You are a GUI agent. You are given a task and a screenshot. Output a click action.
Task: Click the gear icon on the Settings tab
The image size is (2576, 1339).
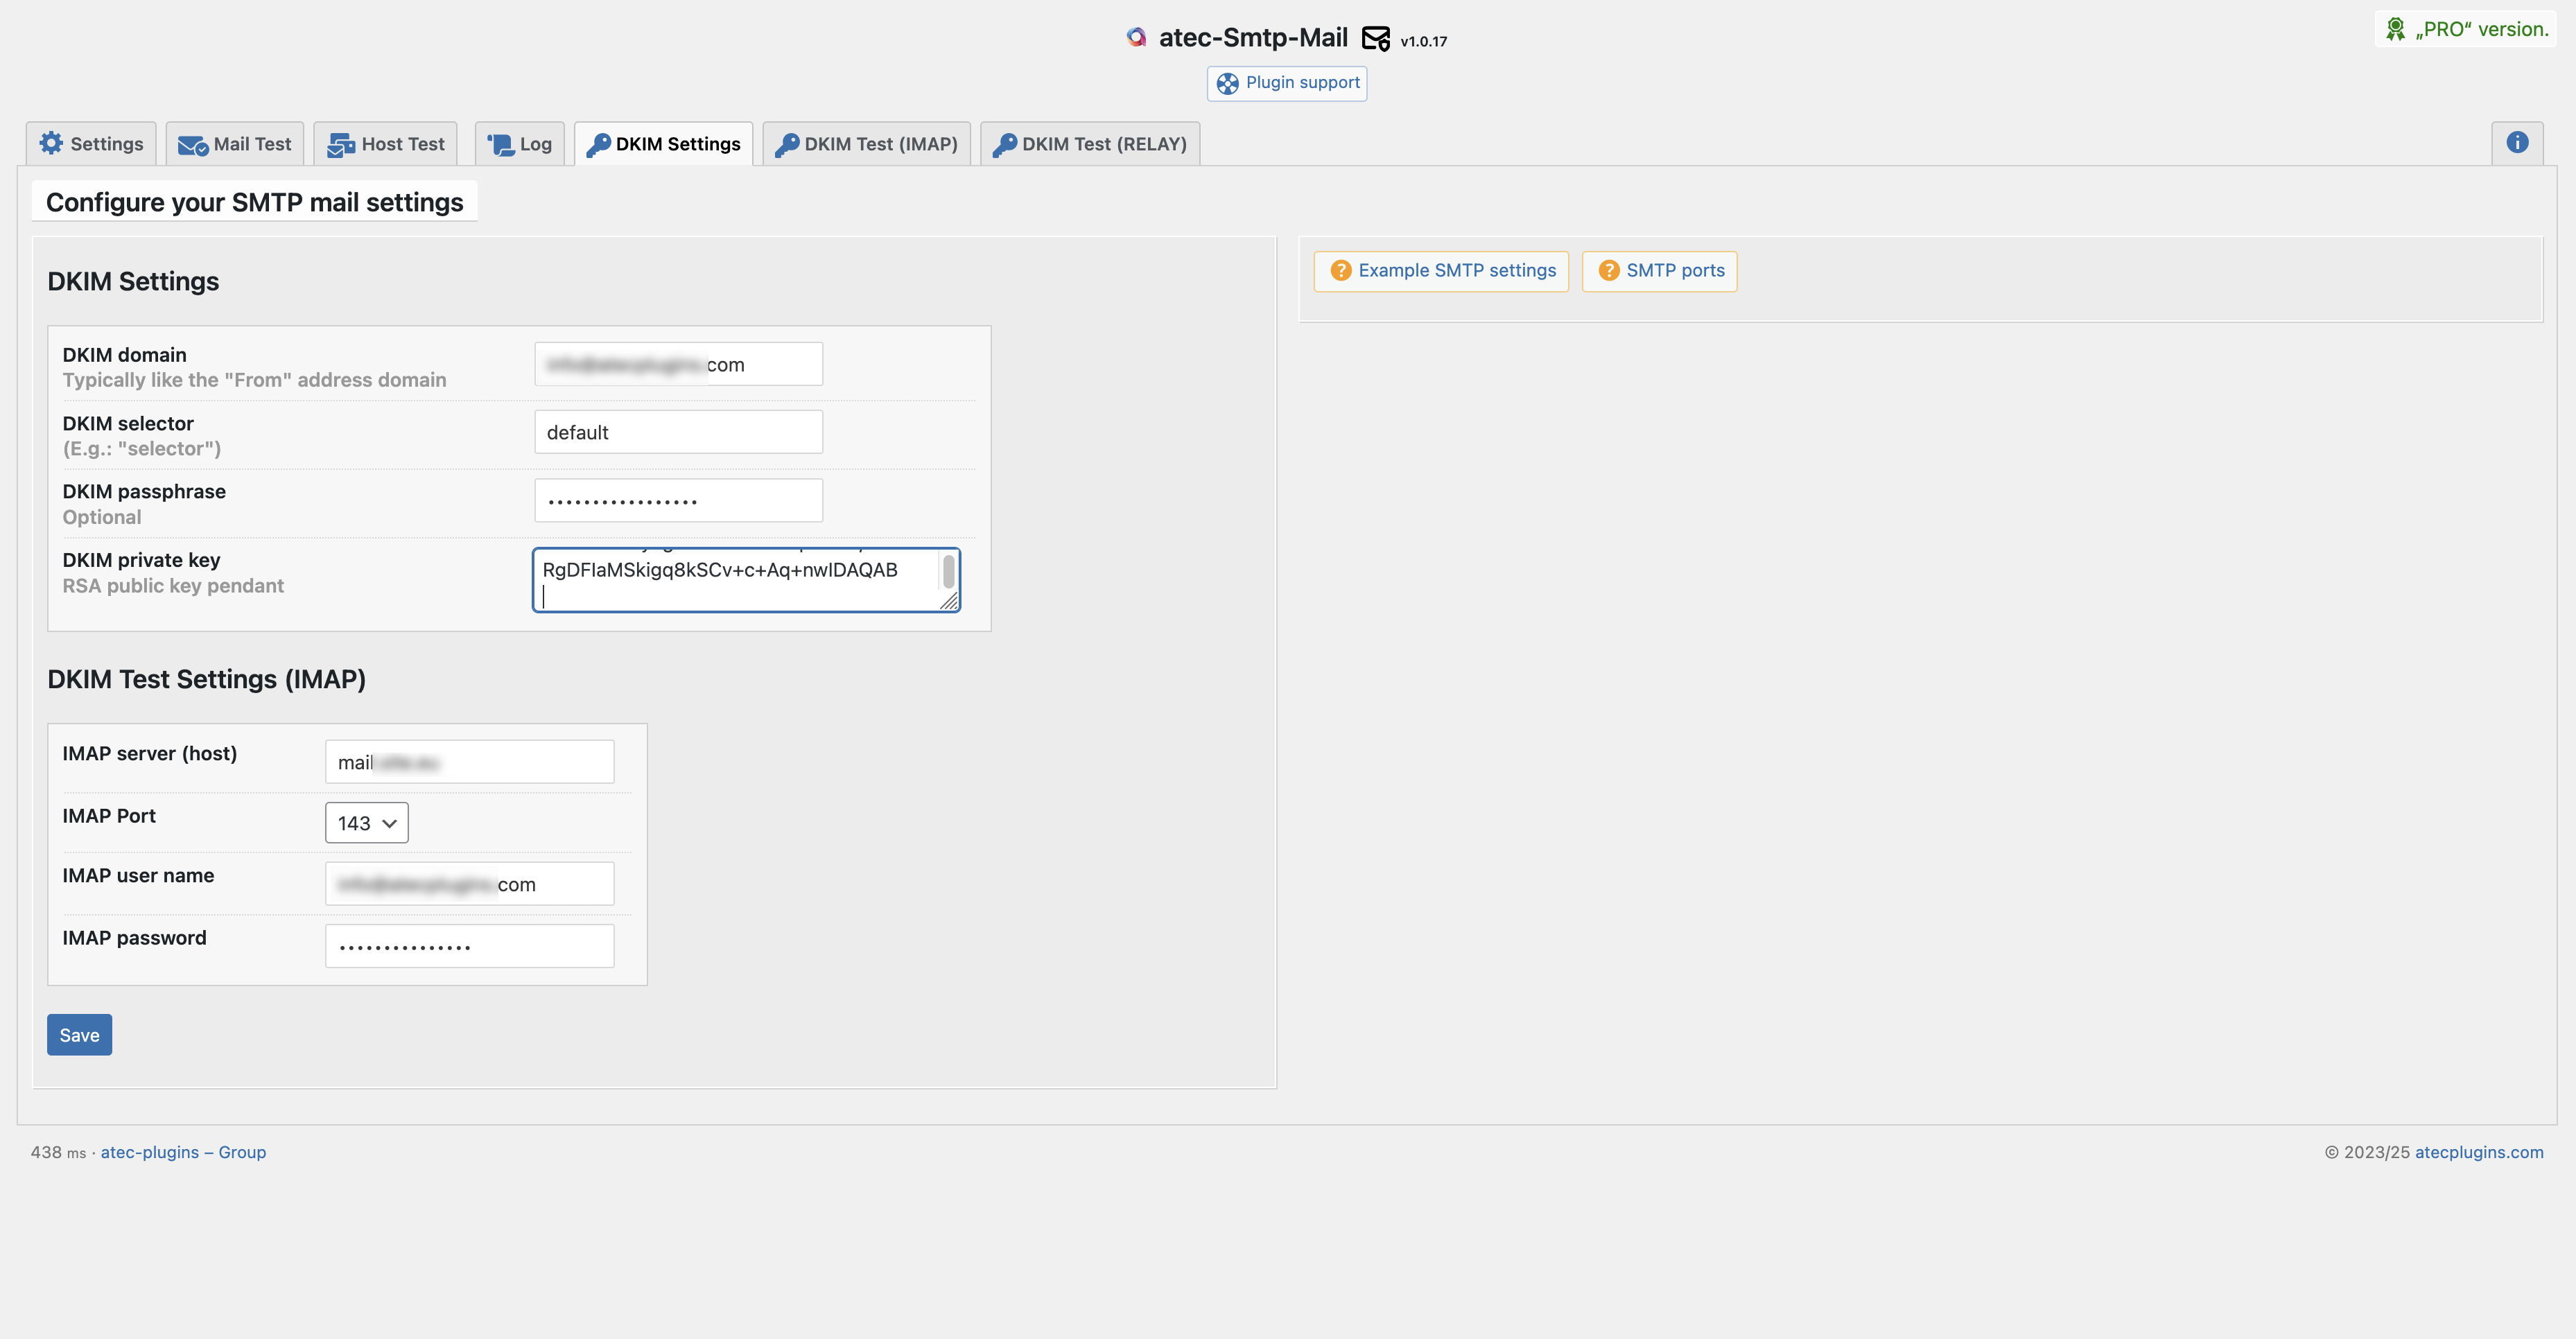click(51, 143)
